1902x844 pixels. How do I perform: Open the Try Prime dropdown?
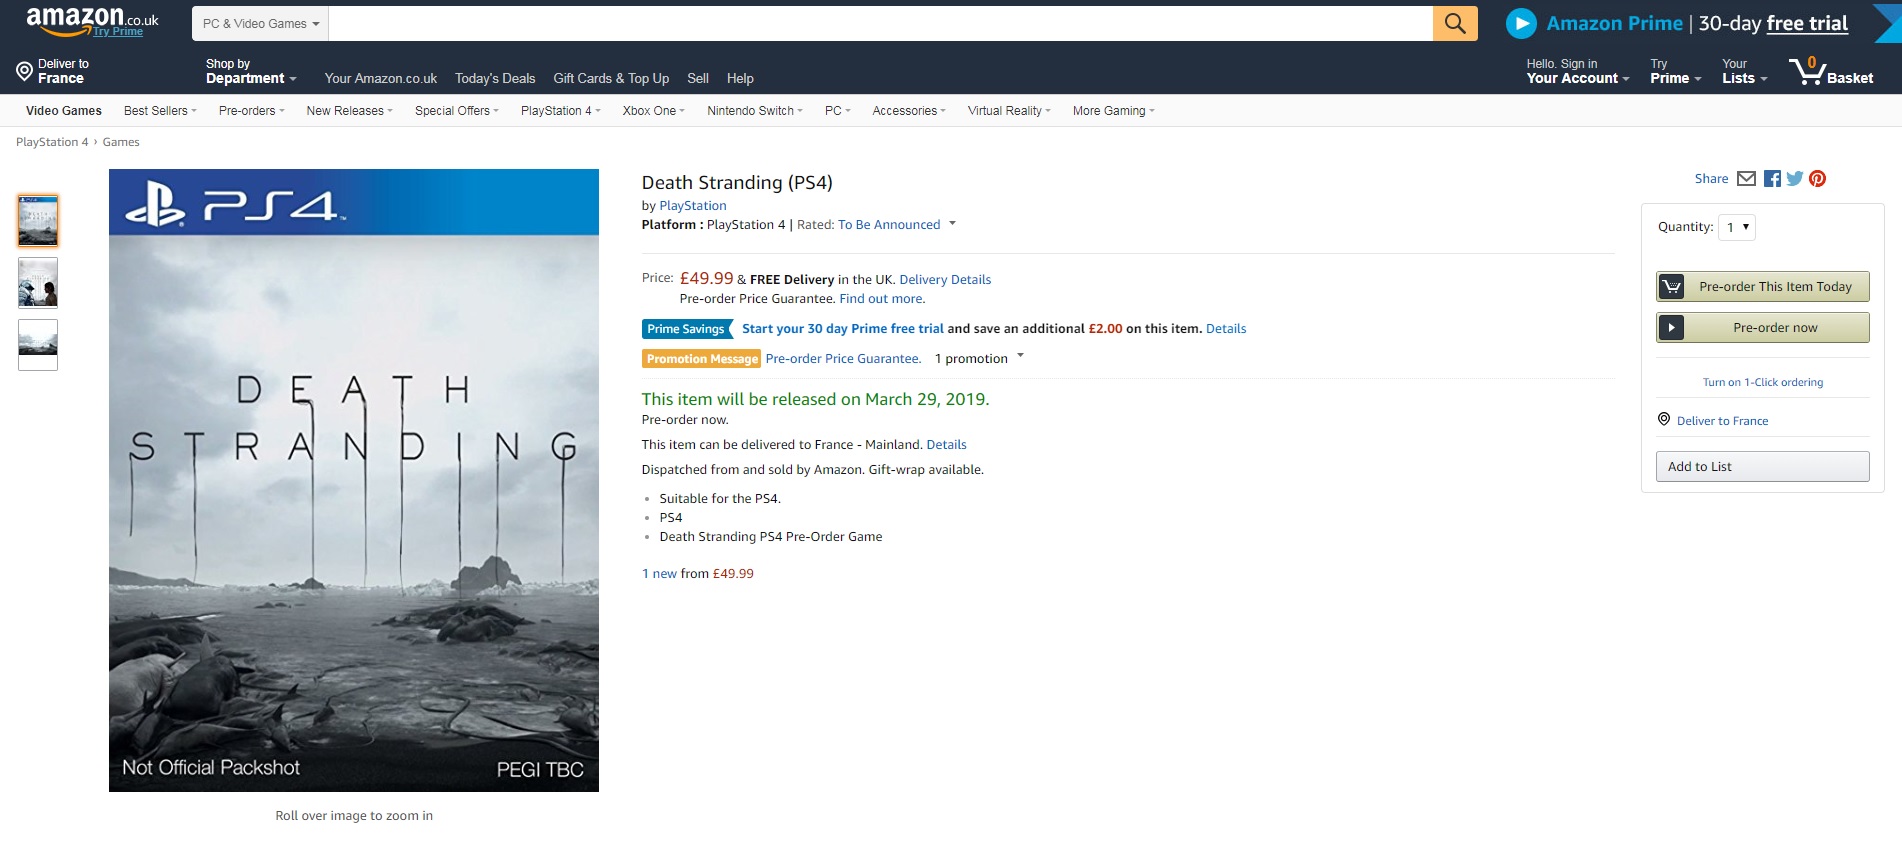(1676, 71)
